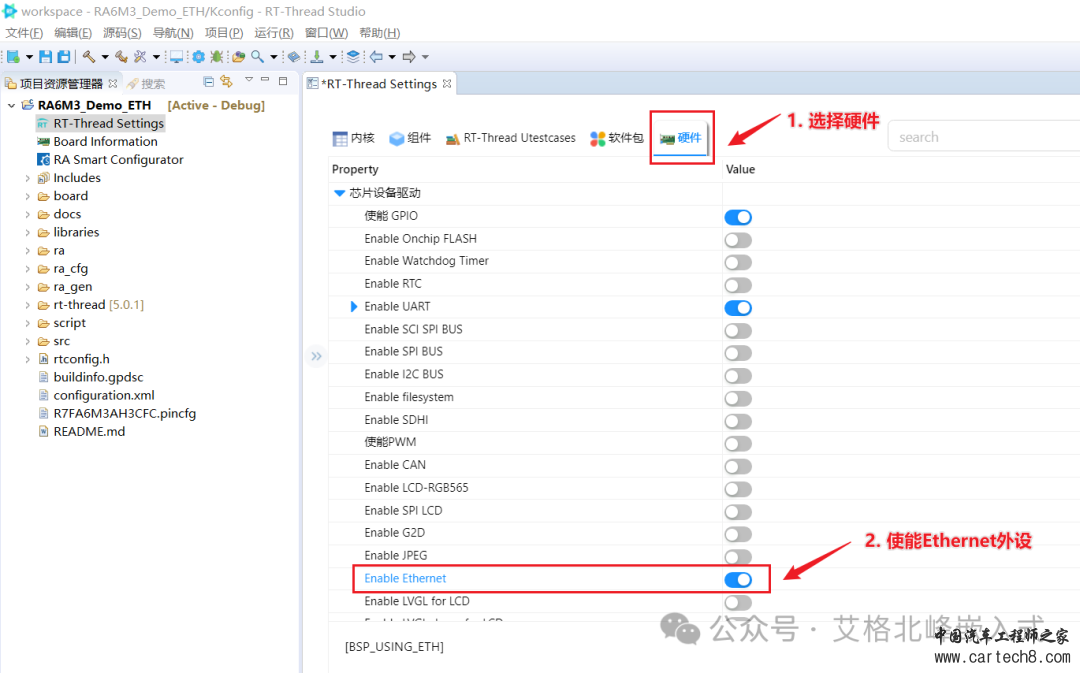Open RT-Thread Settings in project tree
1080x673 pixels.
[101, 123]
